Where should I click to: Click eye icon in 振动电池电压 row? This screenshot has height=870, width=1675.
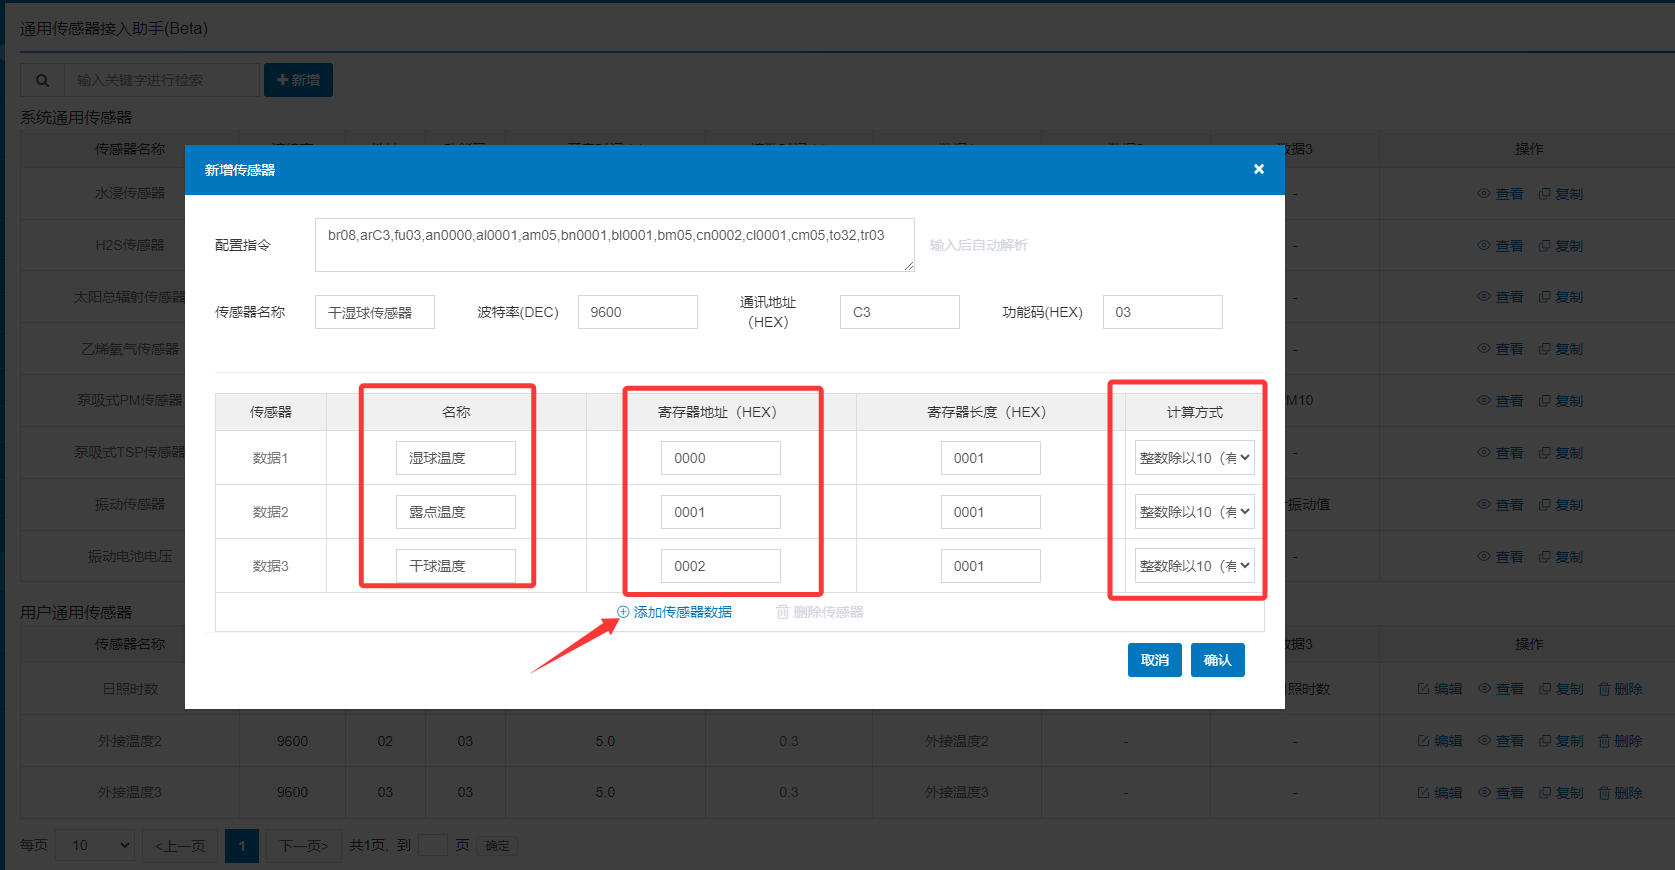[x=1484, y=557]
